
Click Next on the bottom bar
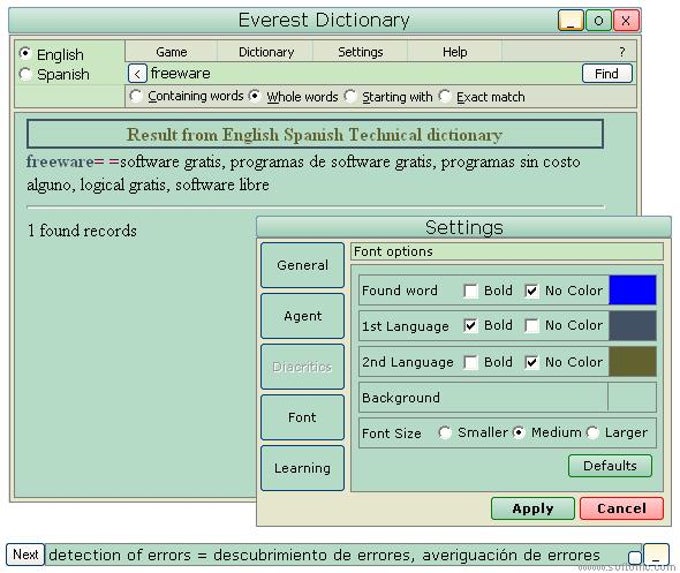[x=26, y=554]
